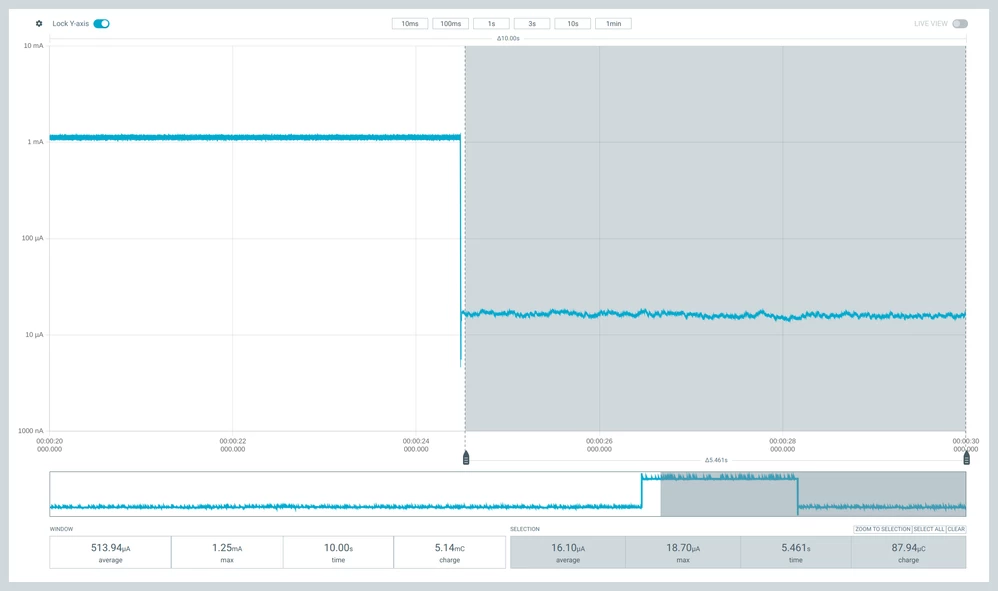998x591 pixels.
Task: Click the Δ10.00s window span label
Action: tap(508, 39)
